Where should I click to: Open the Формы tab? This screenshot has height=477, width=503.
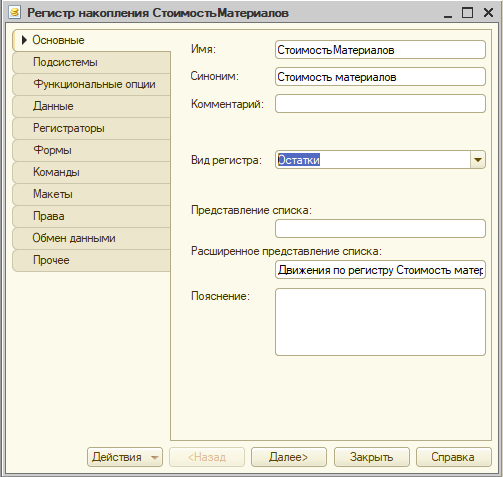click(x=91, y=150)
